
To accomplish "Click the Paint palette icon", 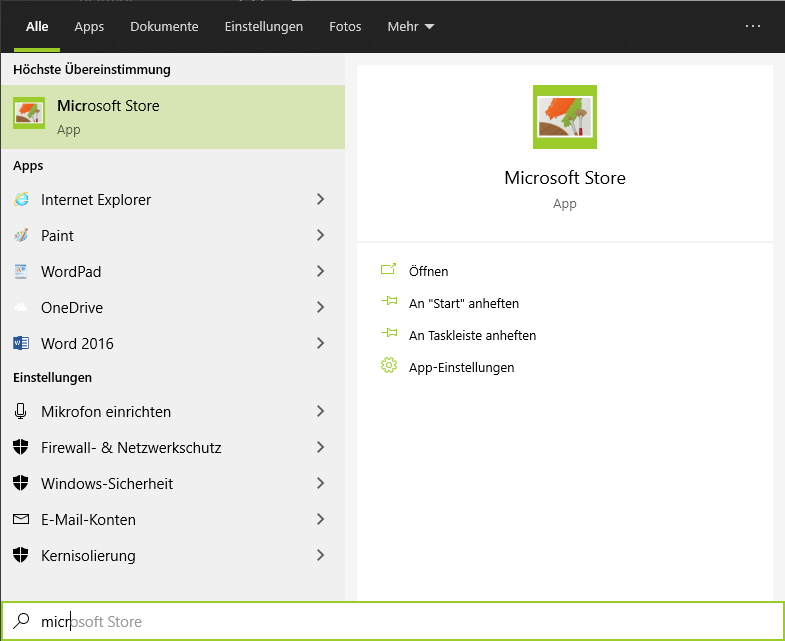I will [21, 235].
